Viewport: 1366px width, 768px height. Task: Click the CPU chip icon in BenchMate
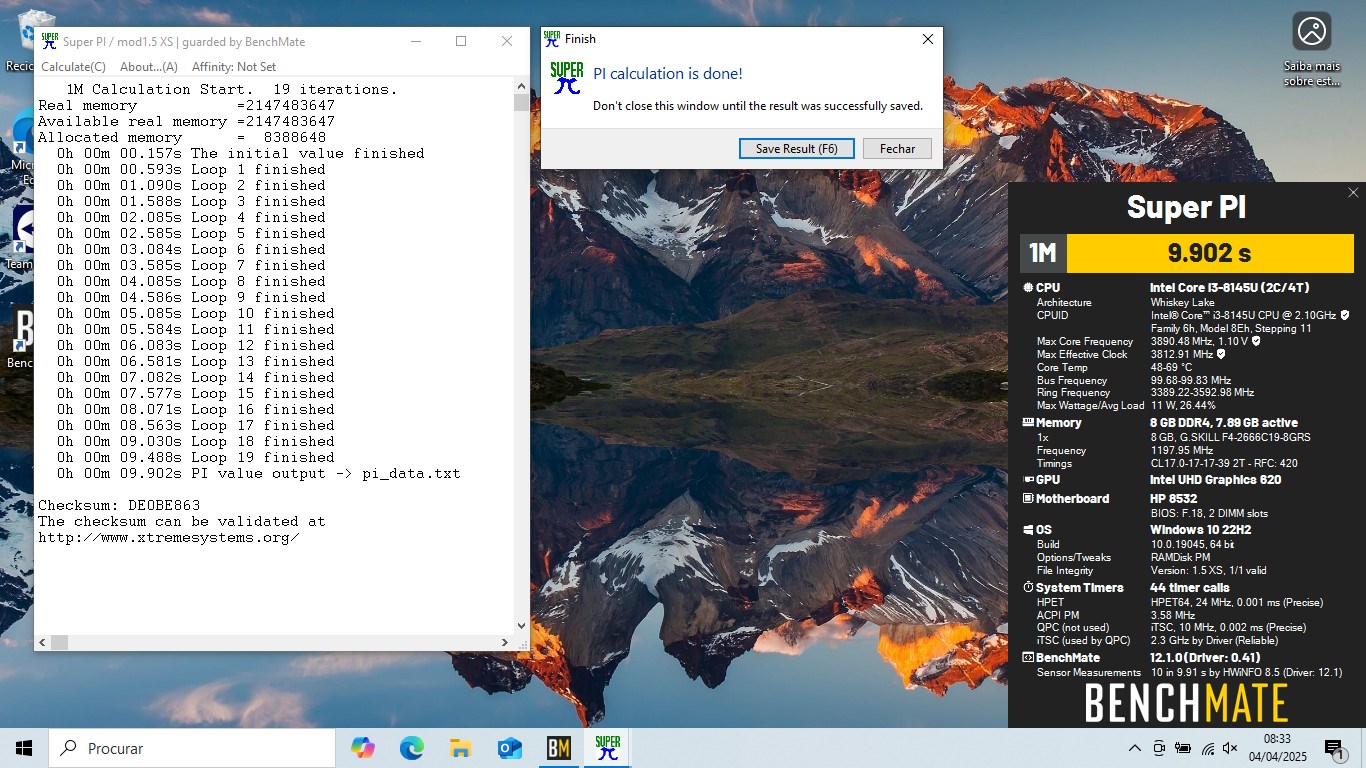[x=1028, y=288]
